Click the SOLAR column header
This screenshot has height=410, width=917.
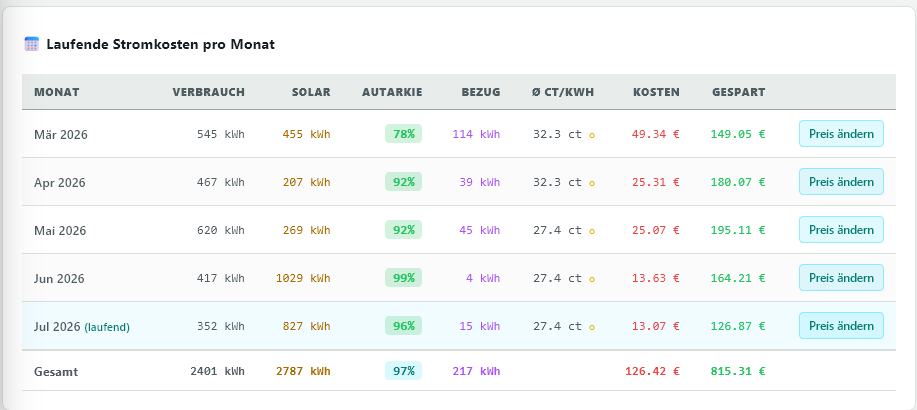[311, 92]
